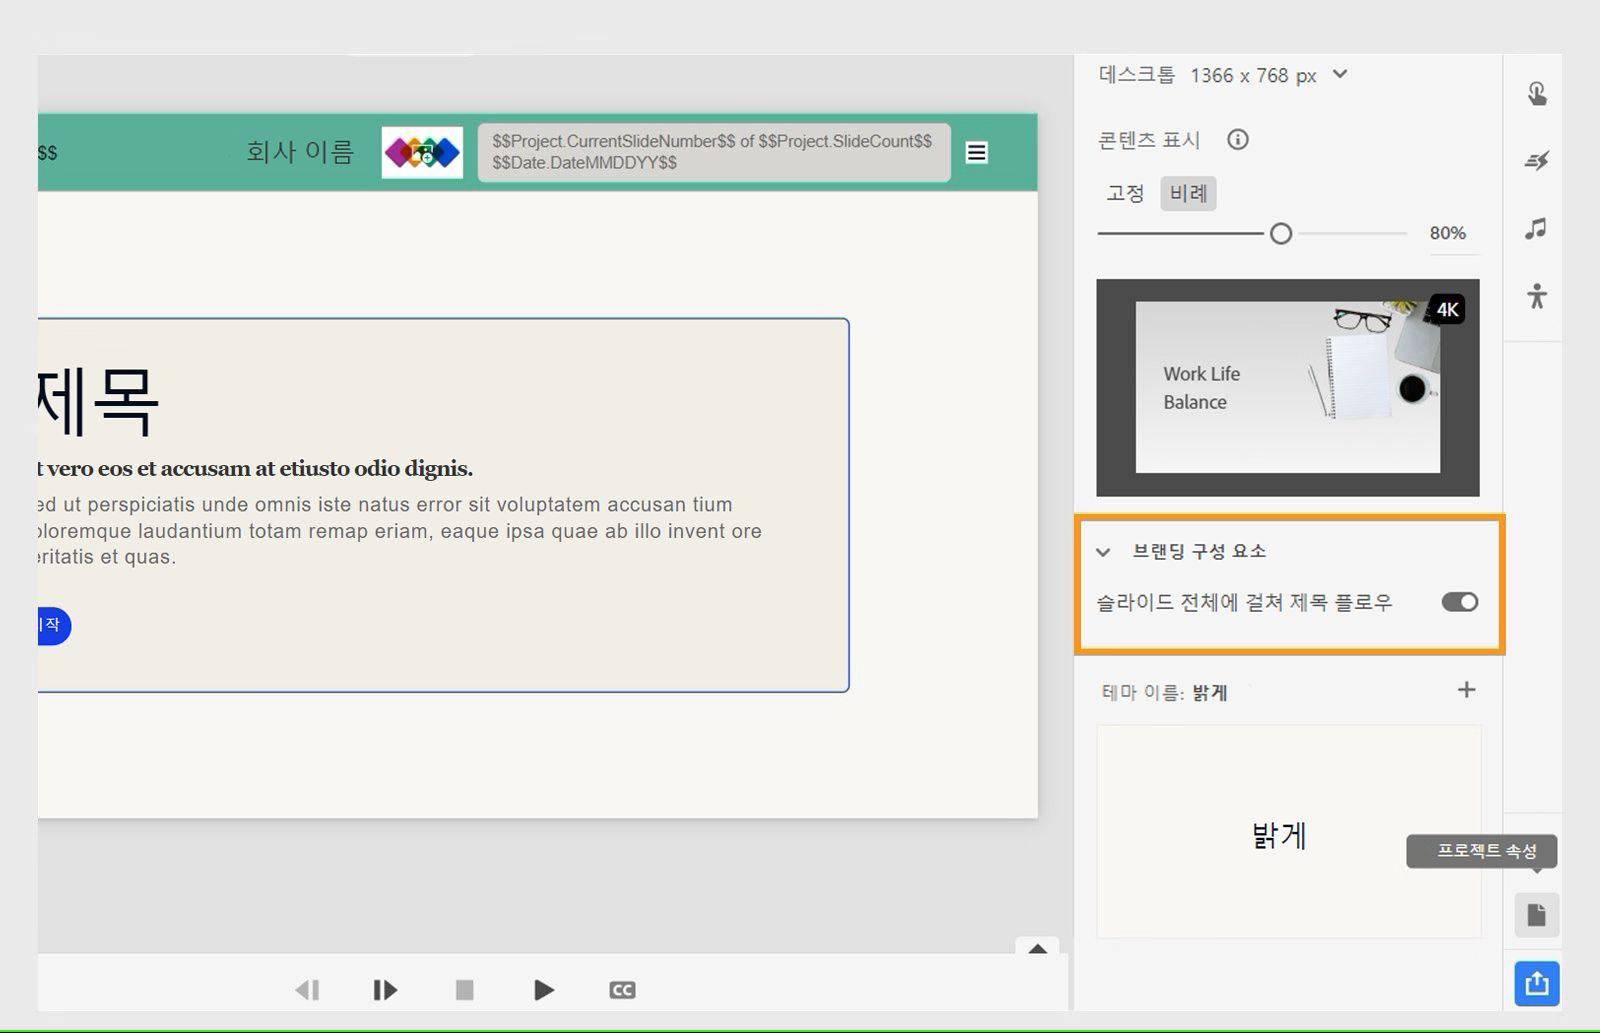
Task: Open the interactions panel in the right sidebar
Action: (x=1536, y=93)
